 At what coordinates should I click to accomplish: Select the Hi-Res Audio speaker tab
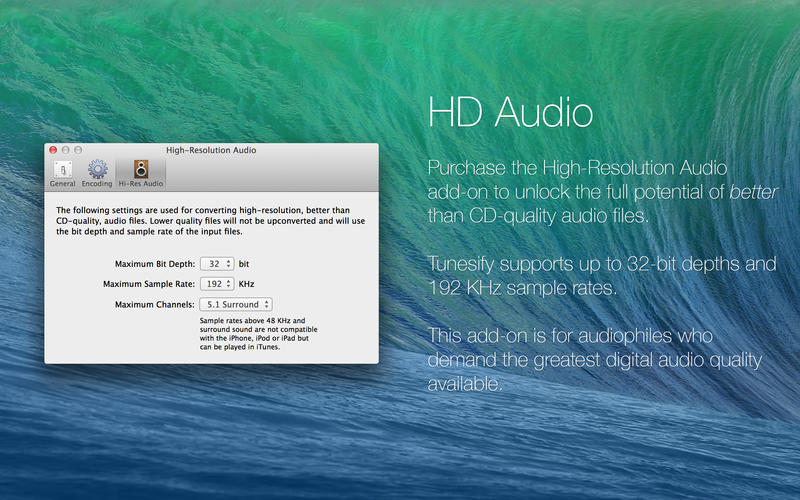pos(141,173)
